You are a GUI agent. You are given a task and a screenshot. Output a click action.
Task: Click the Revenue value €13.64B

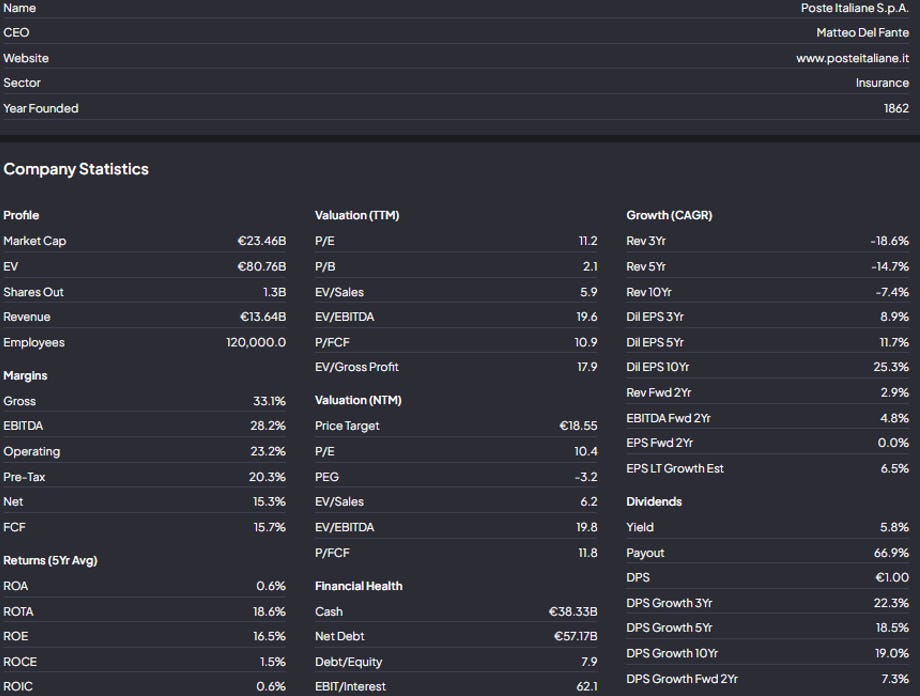point(263,317)
